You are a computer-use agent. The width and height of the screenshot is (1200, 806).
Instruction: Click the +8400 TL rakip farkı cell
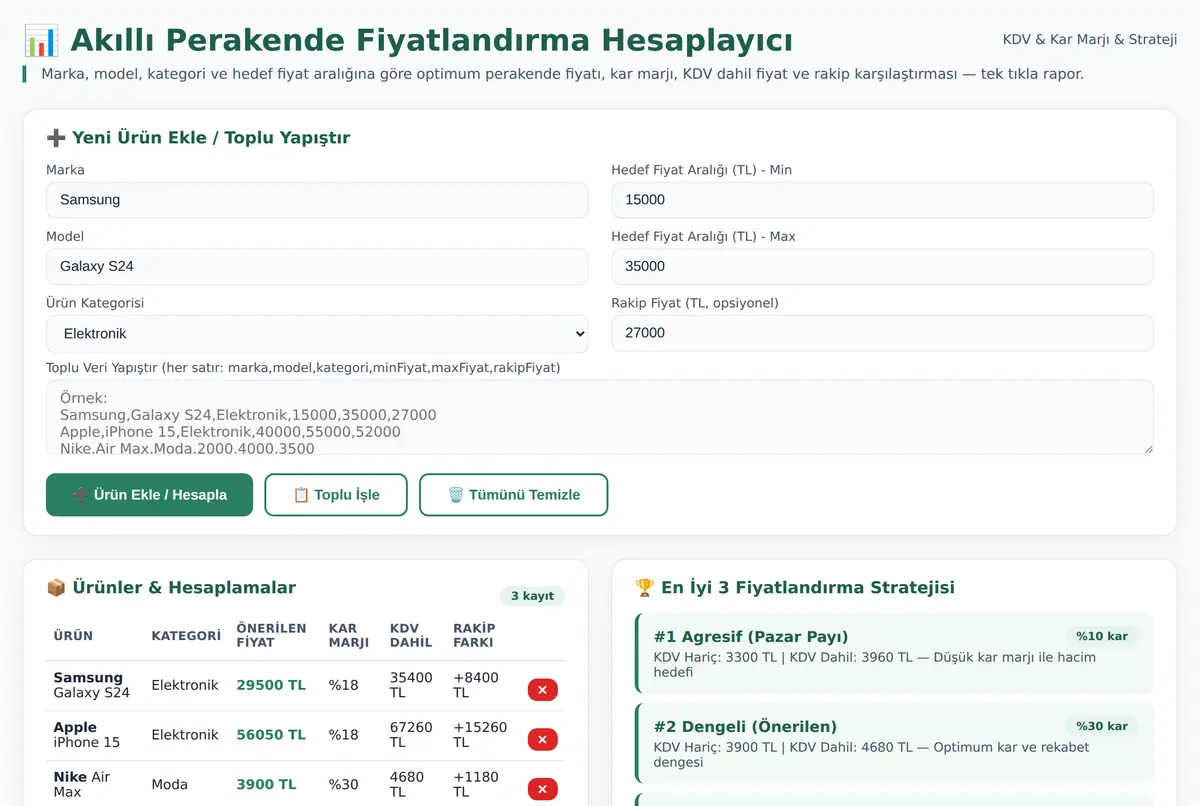click(x=476, y=685)
